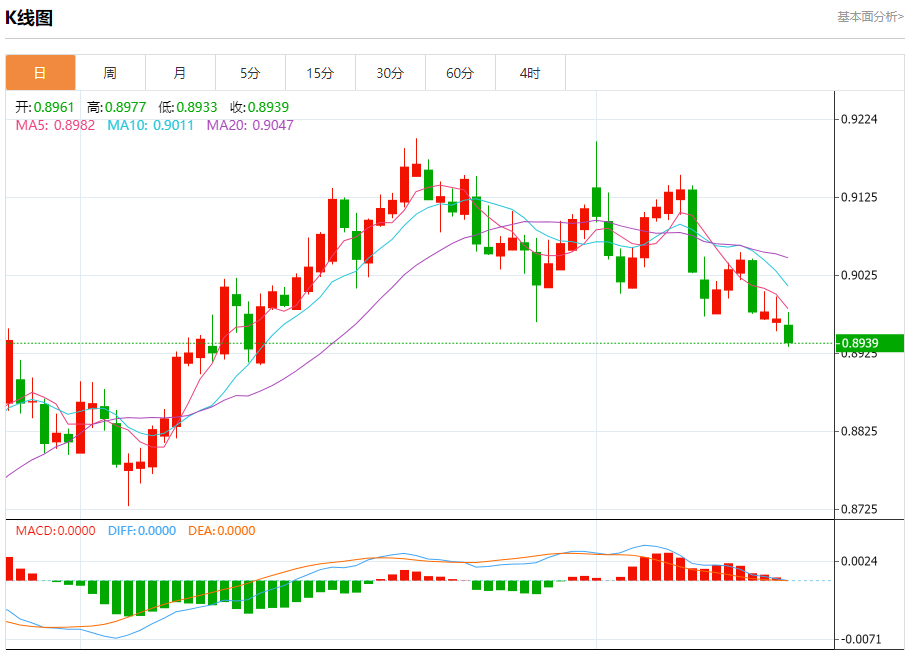
Task: Click the K线图 heading
Action: coord(29,17)
